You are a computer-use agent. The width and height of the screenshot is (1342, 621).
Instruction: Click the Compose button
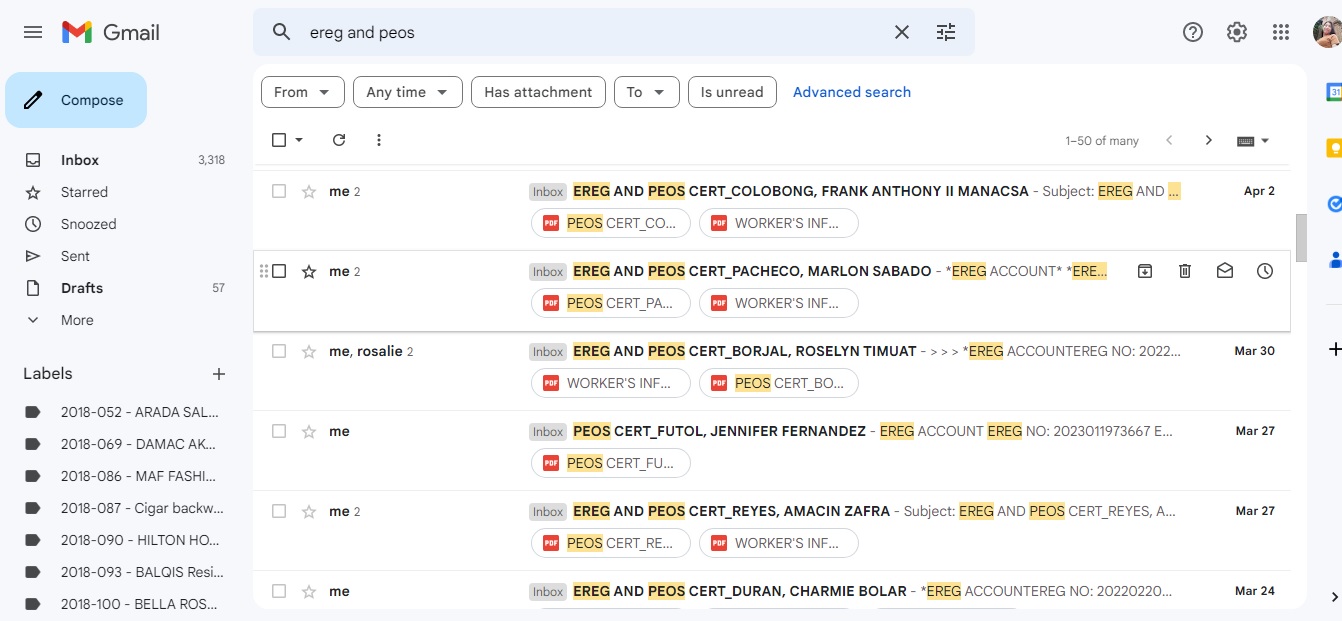pos(76,100)
